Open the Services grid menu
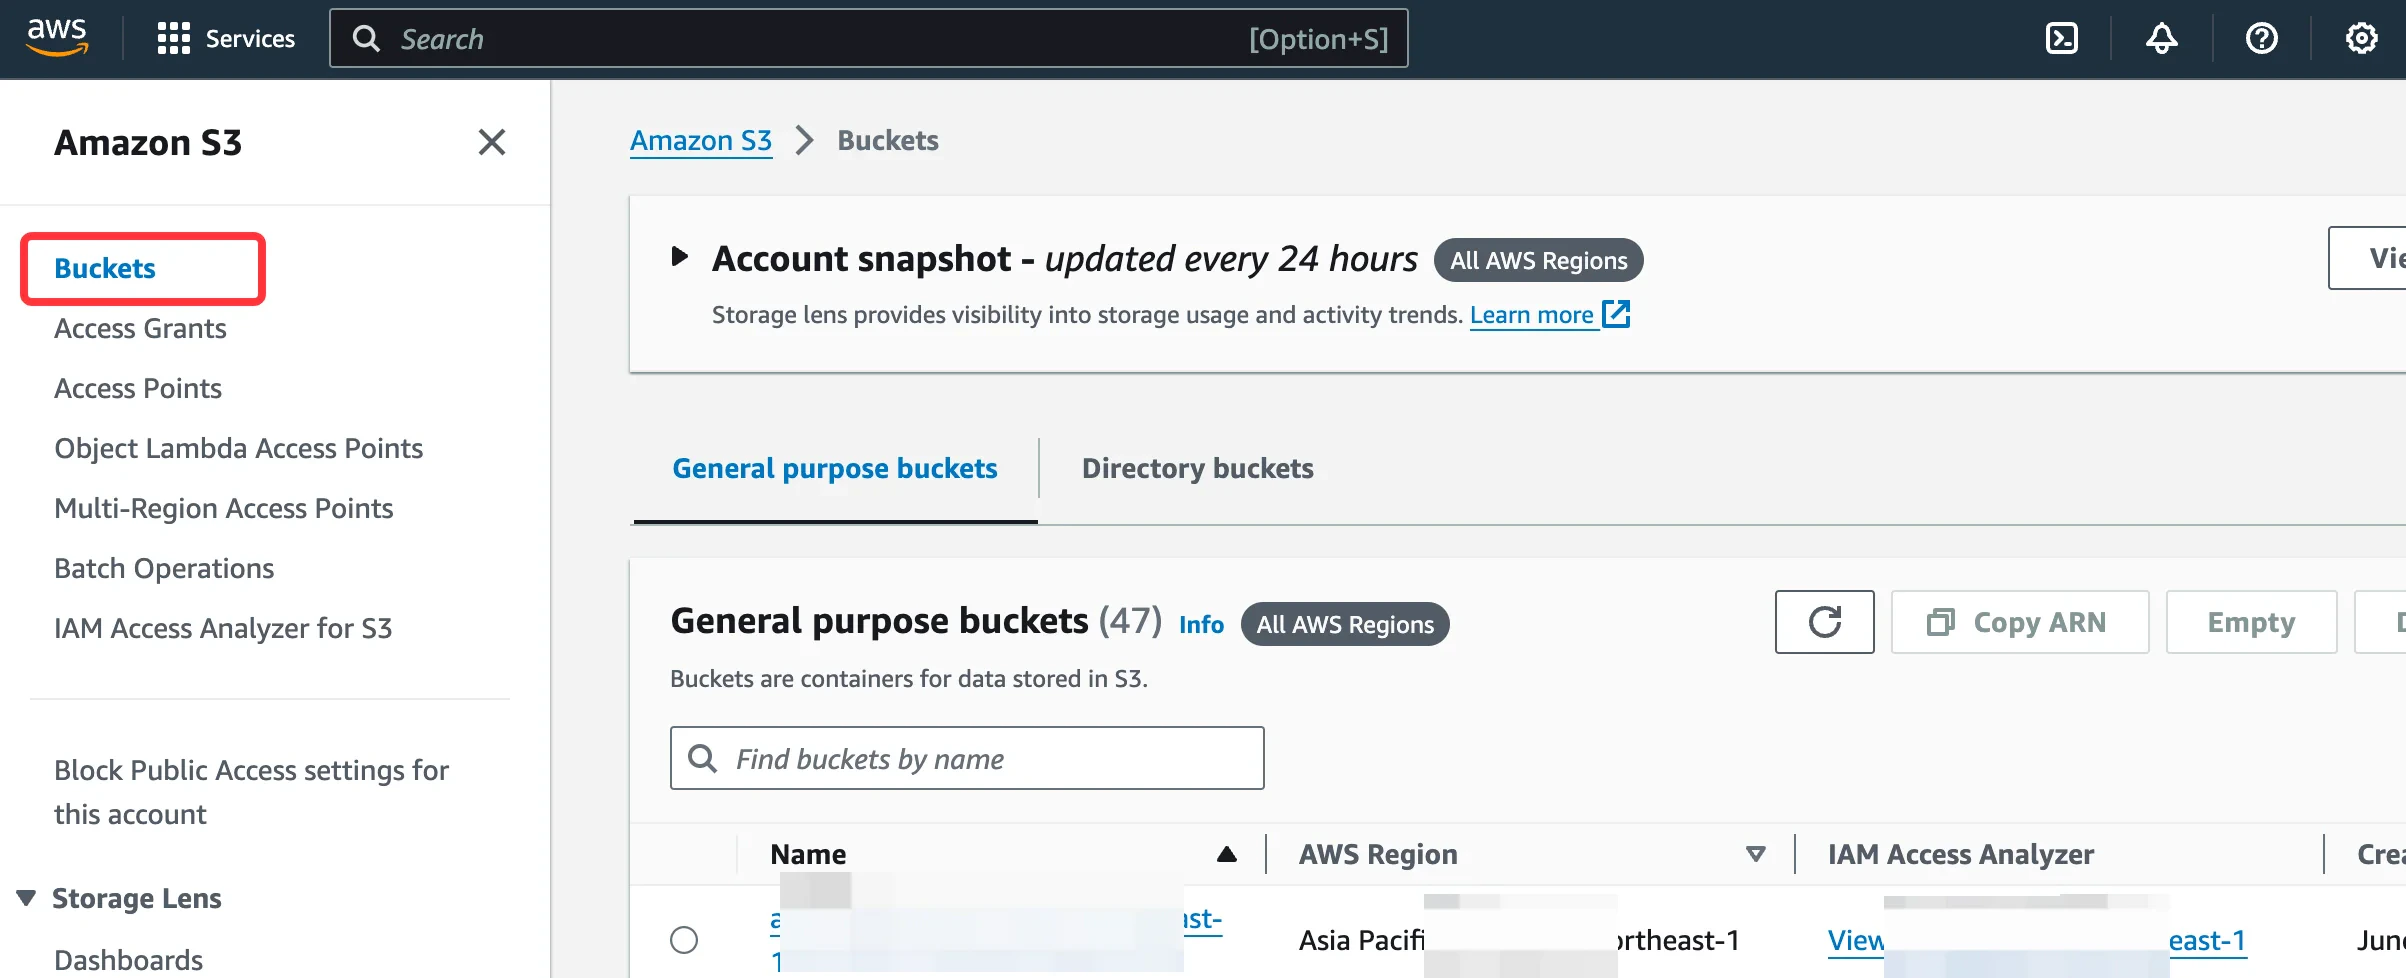This screenshot has height=978, width=2406. (226, 39)
